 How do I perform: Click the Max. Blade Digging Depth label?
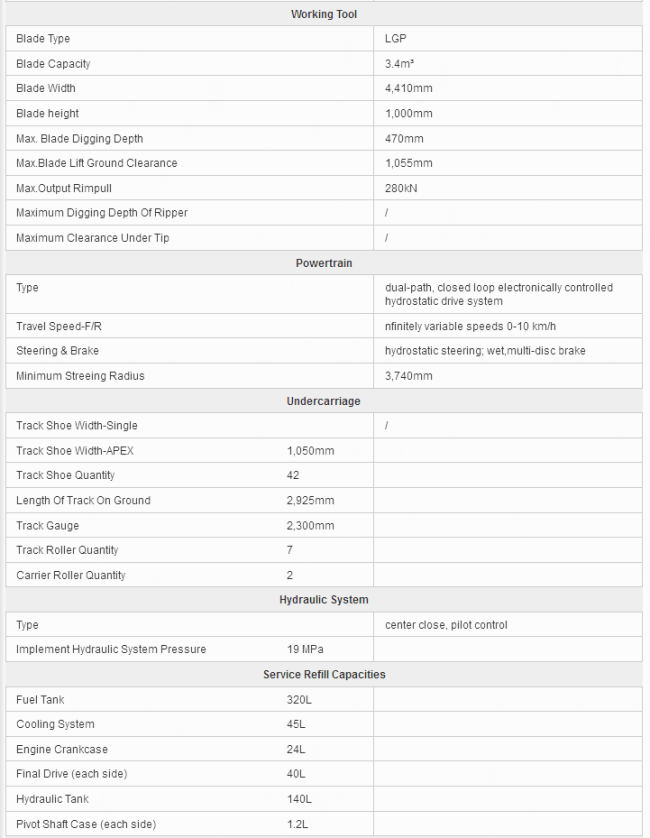[x=80, y=139]
